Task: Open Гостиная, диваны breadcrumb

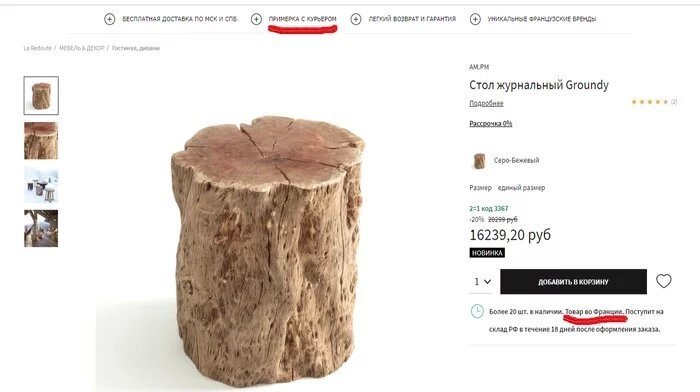Action: pos(136,48)
